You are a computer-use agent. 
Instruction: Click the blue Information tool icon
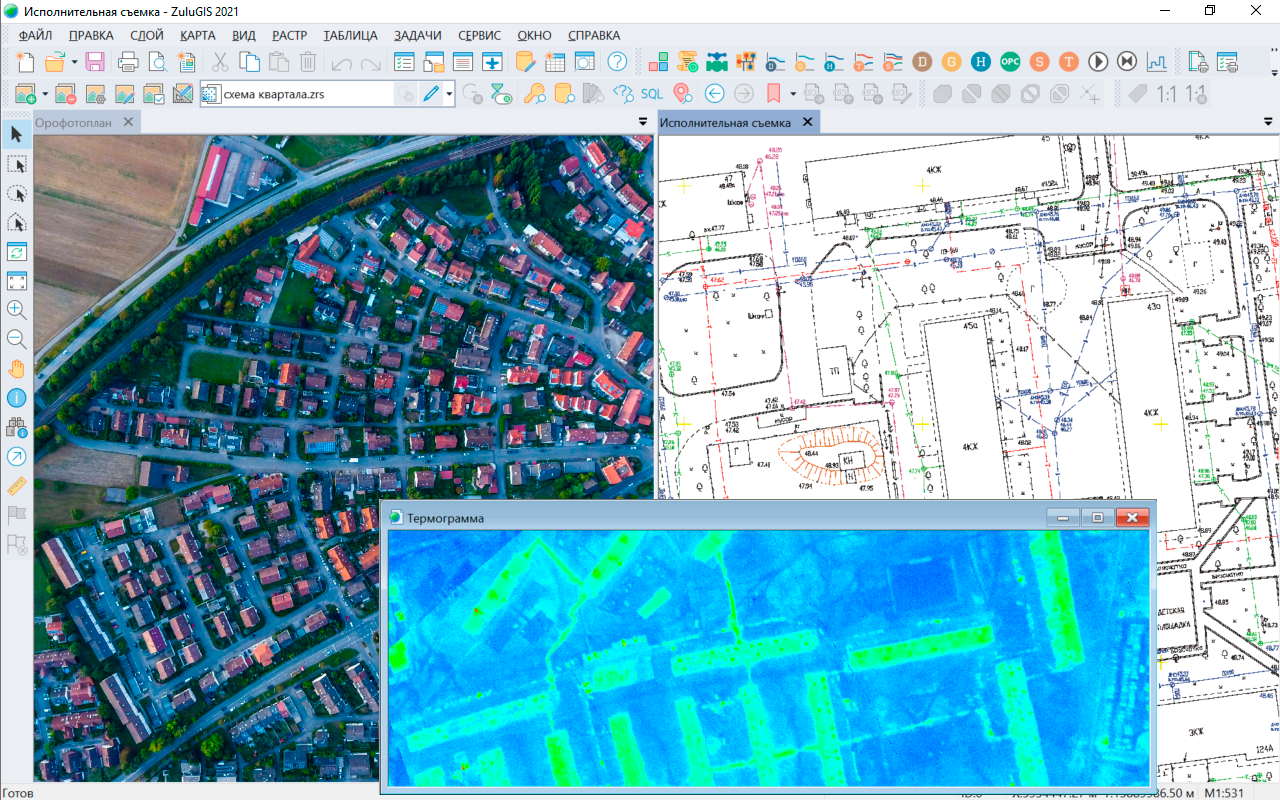pyautogui.click(x=17, y=398)
